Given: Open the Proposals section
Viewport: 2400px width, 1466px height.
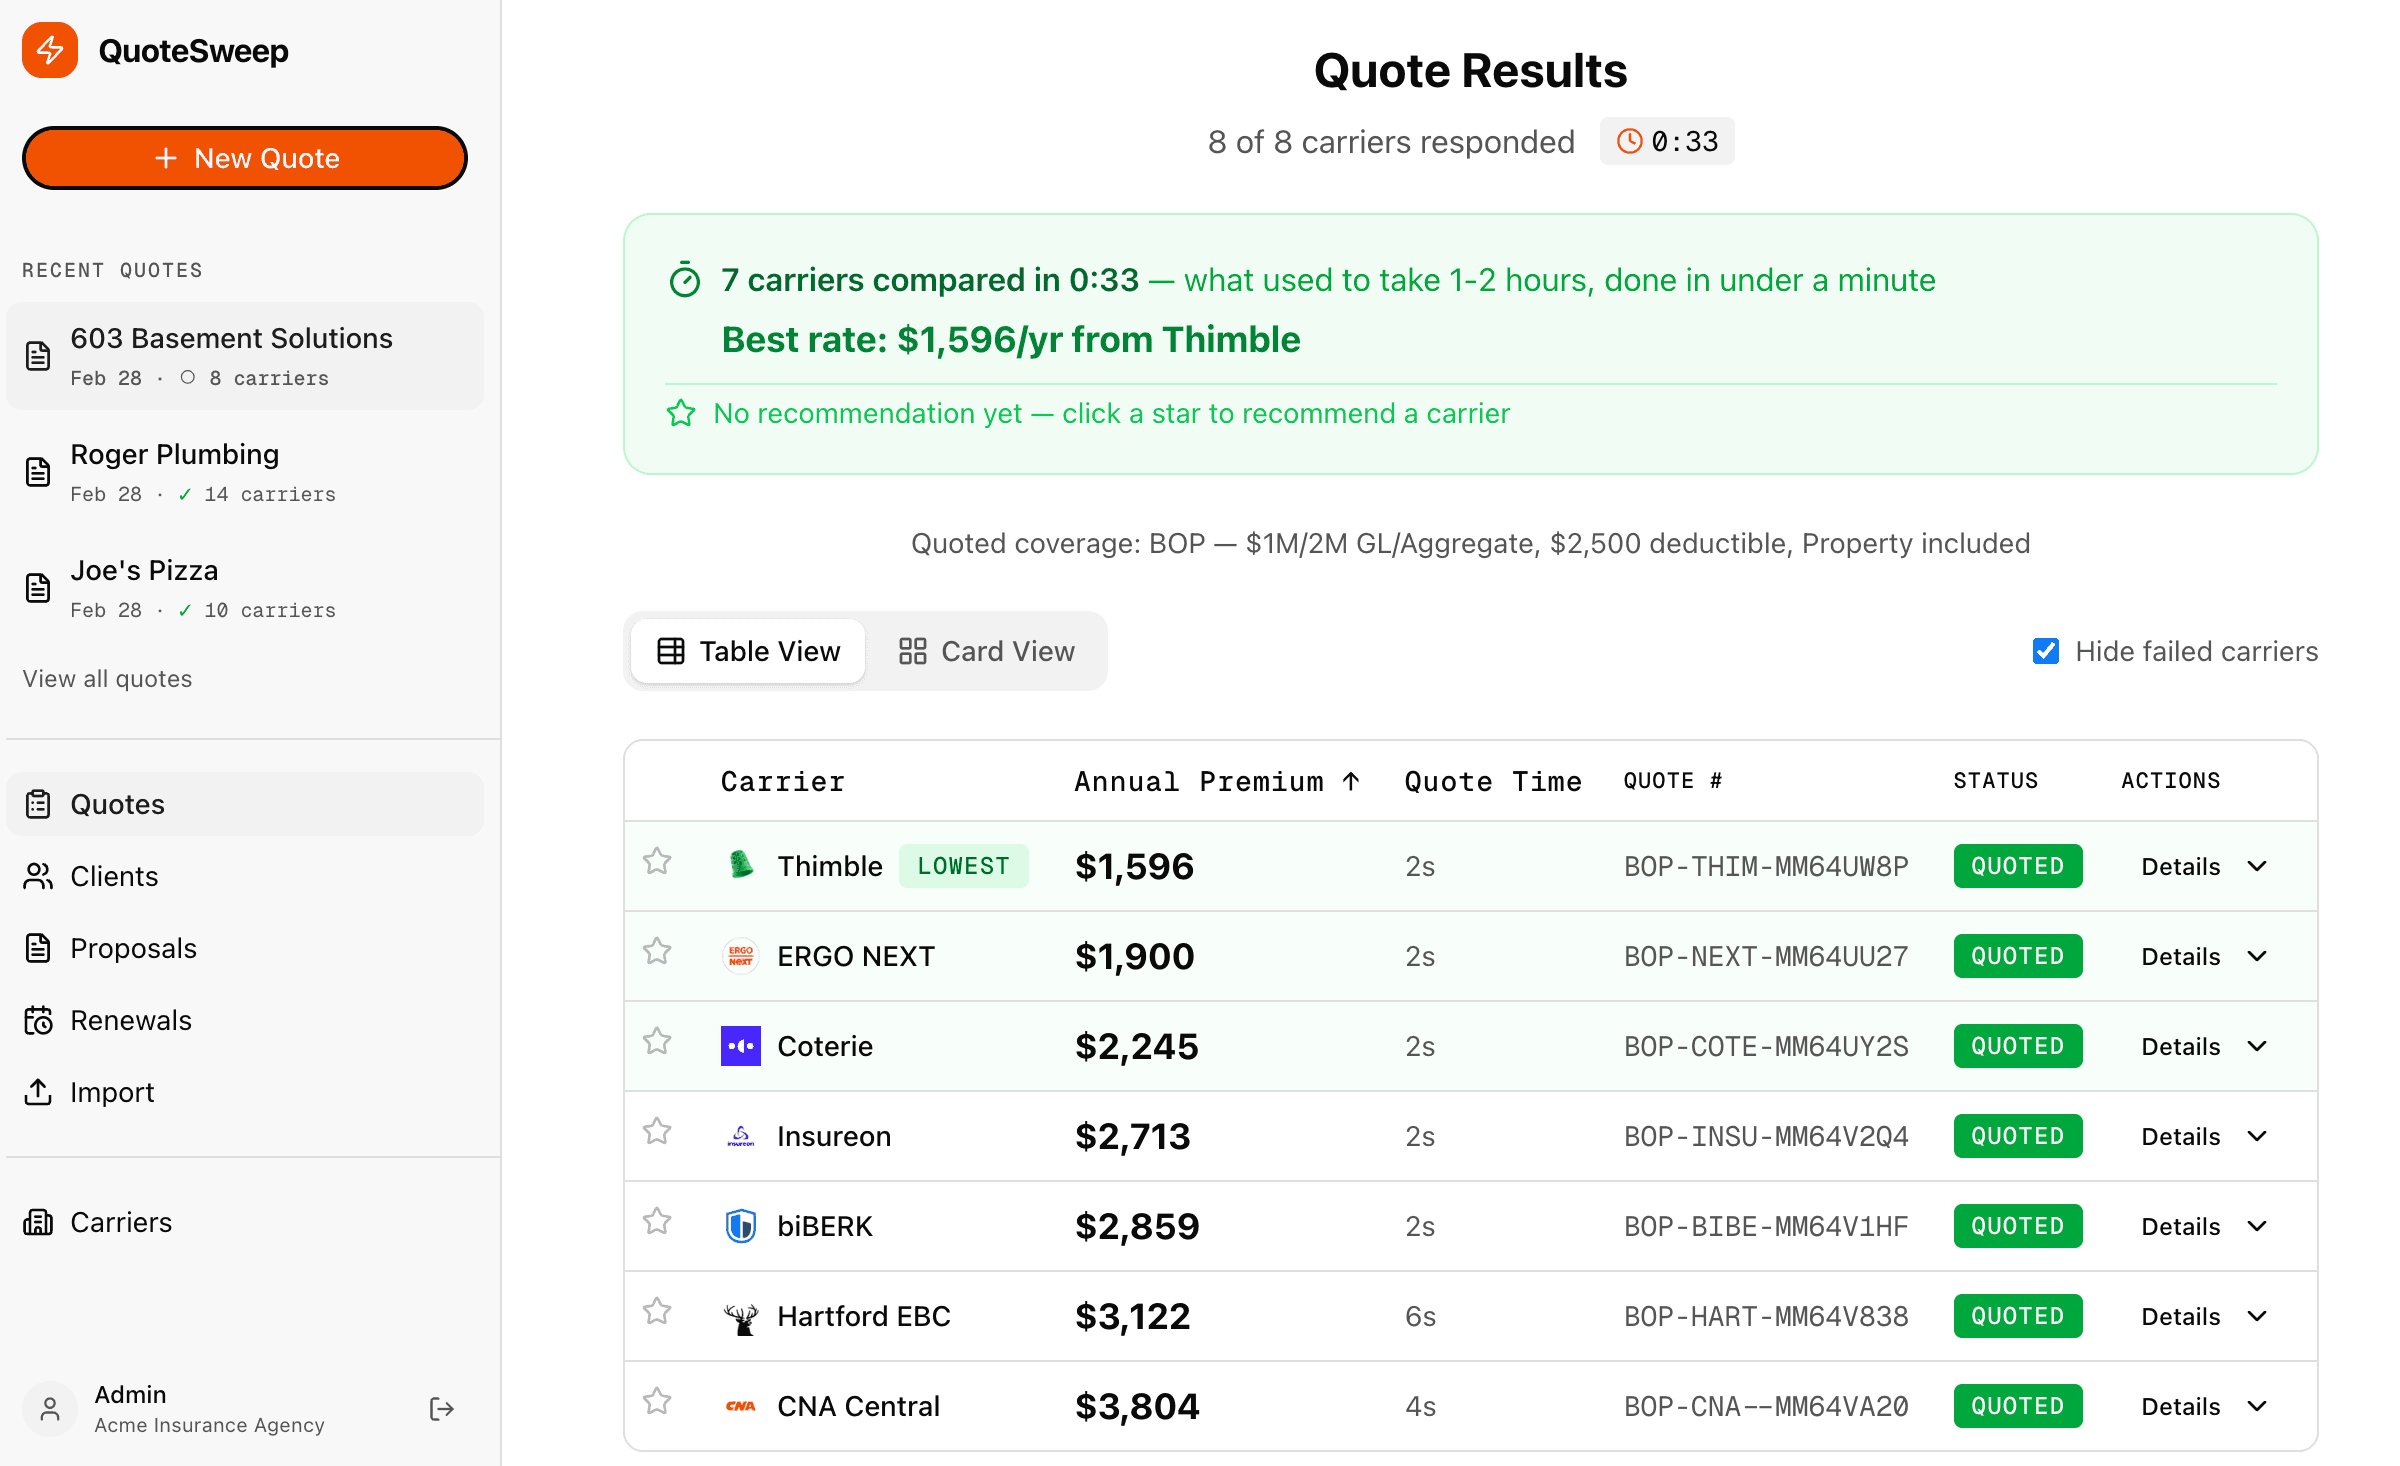Looking at the screenshot, I should (x=134, y=947).
